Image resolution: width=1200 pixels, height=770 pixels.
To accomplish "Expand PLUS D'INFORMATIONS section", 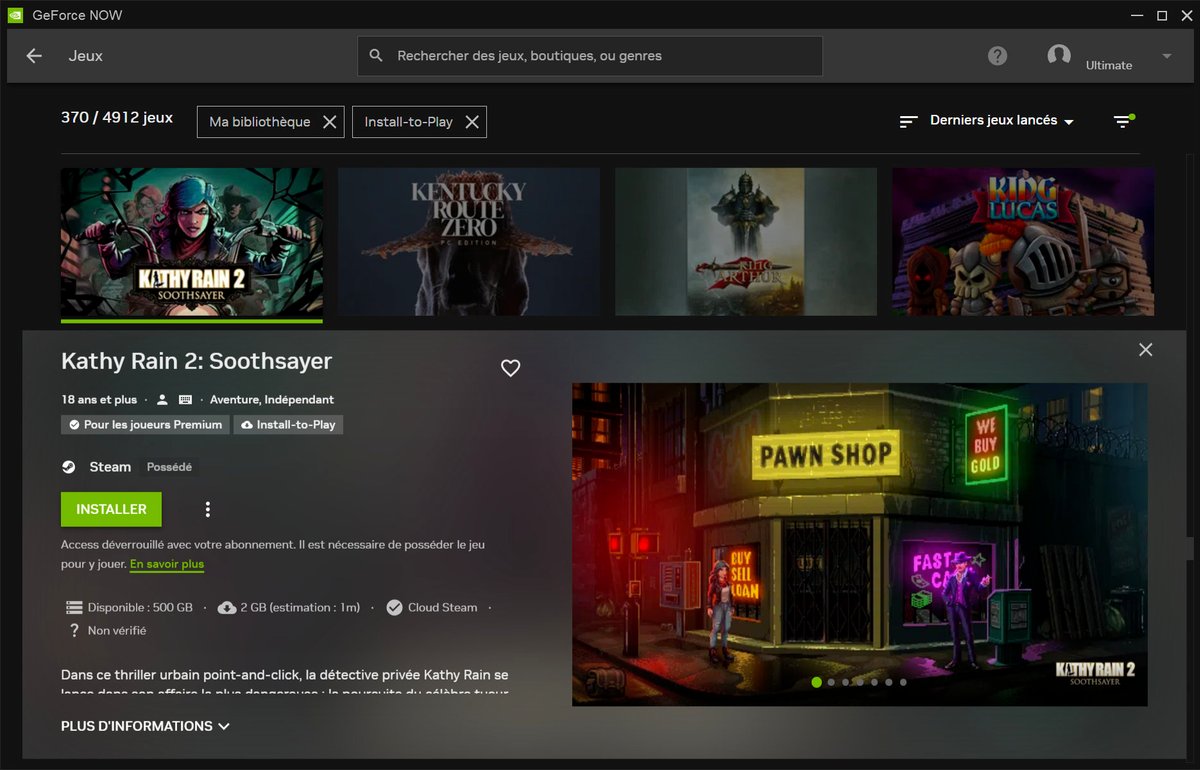I will point(145,726).
